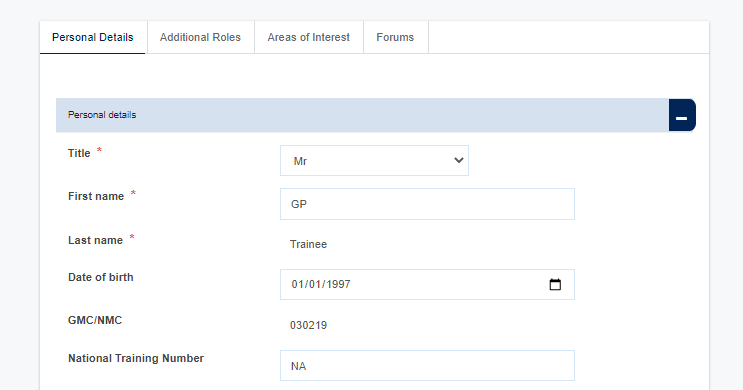The image size is (743, 390).
Task: Click the Date of birth label
Action: tap(101, 278)
